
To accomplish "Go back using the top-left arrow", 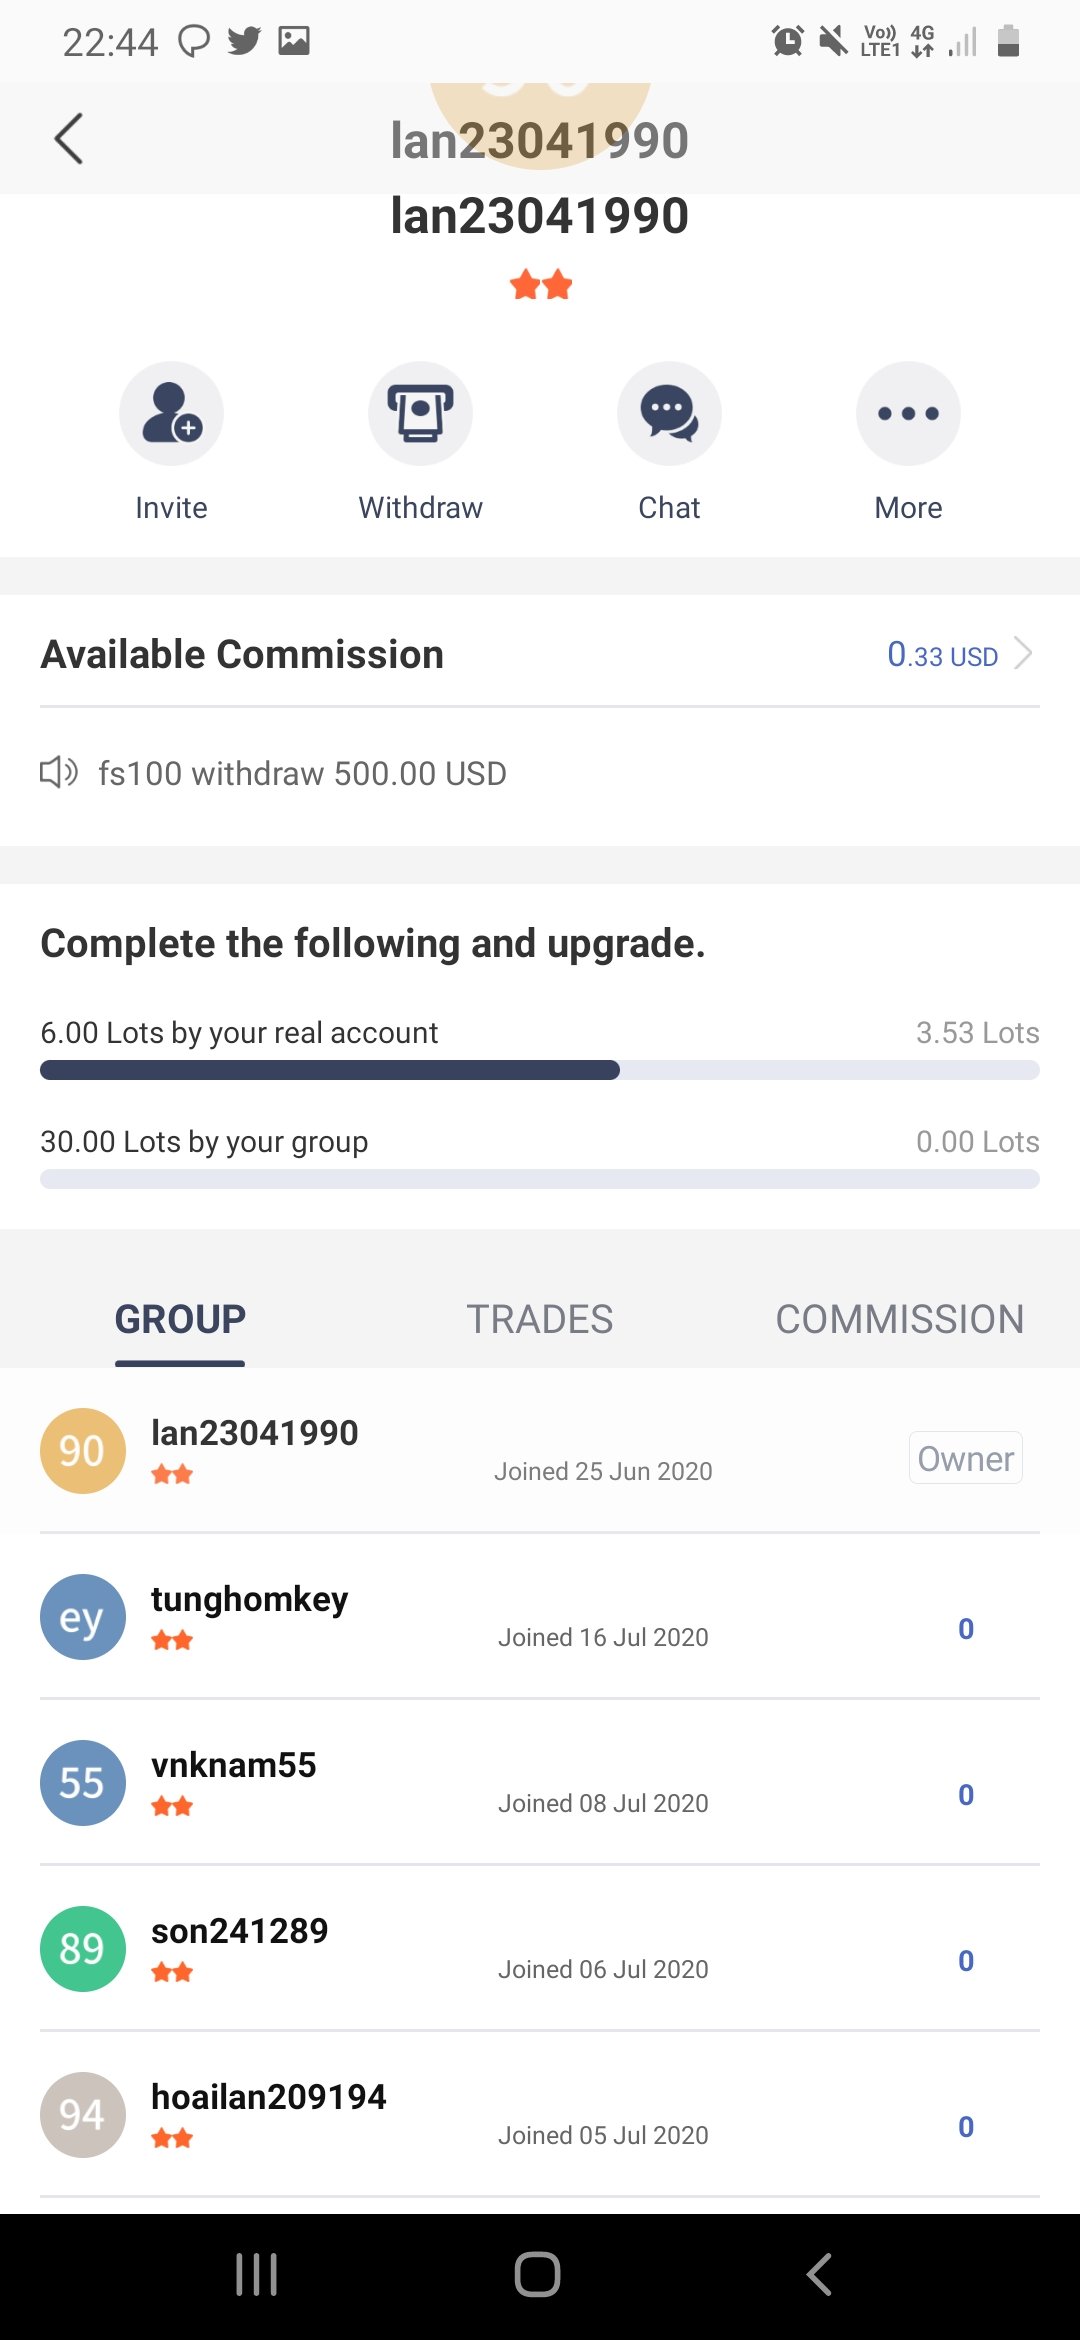I will coord(68,139).
